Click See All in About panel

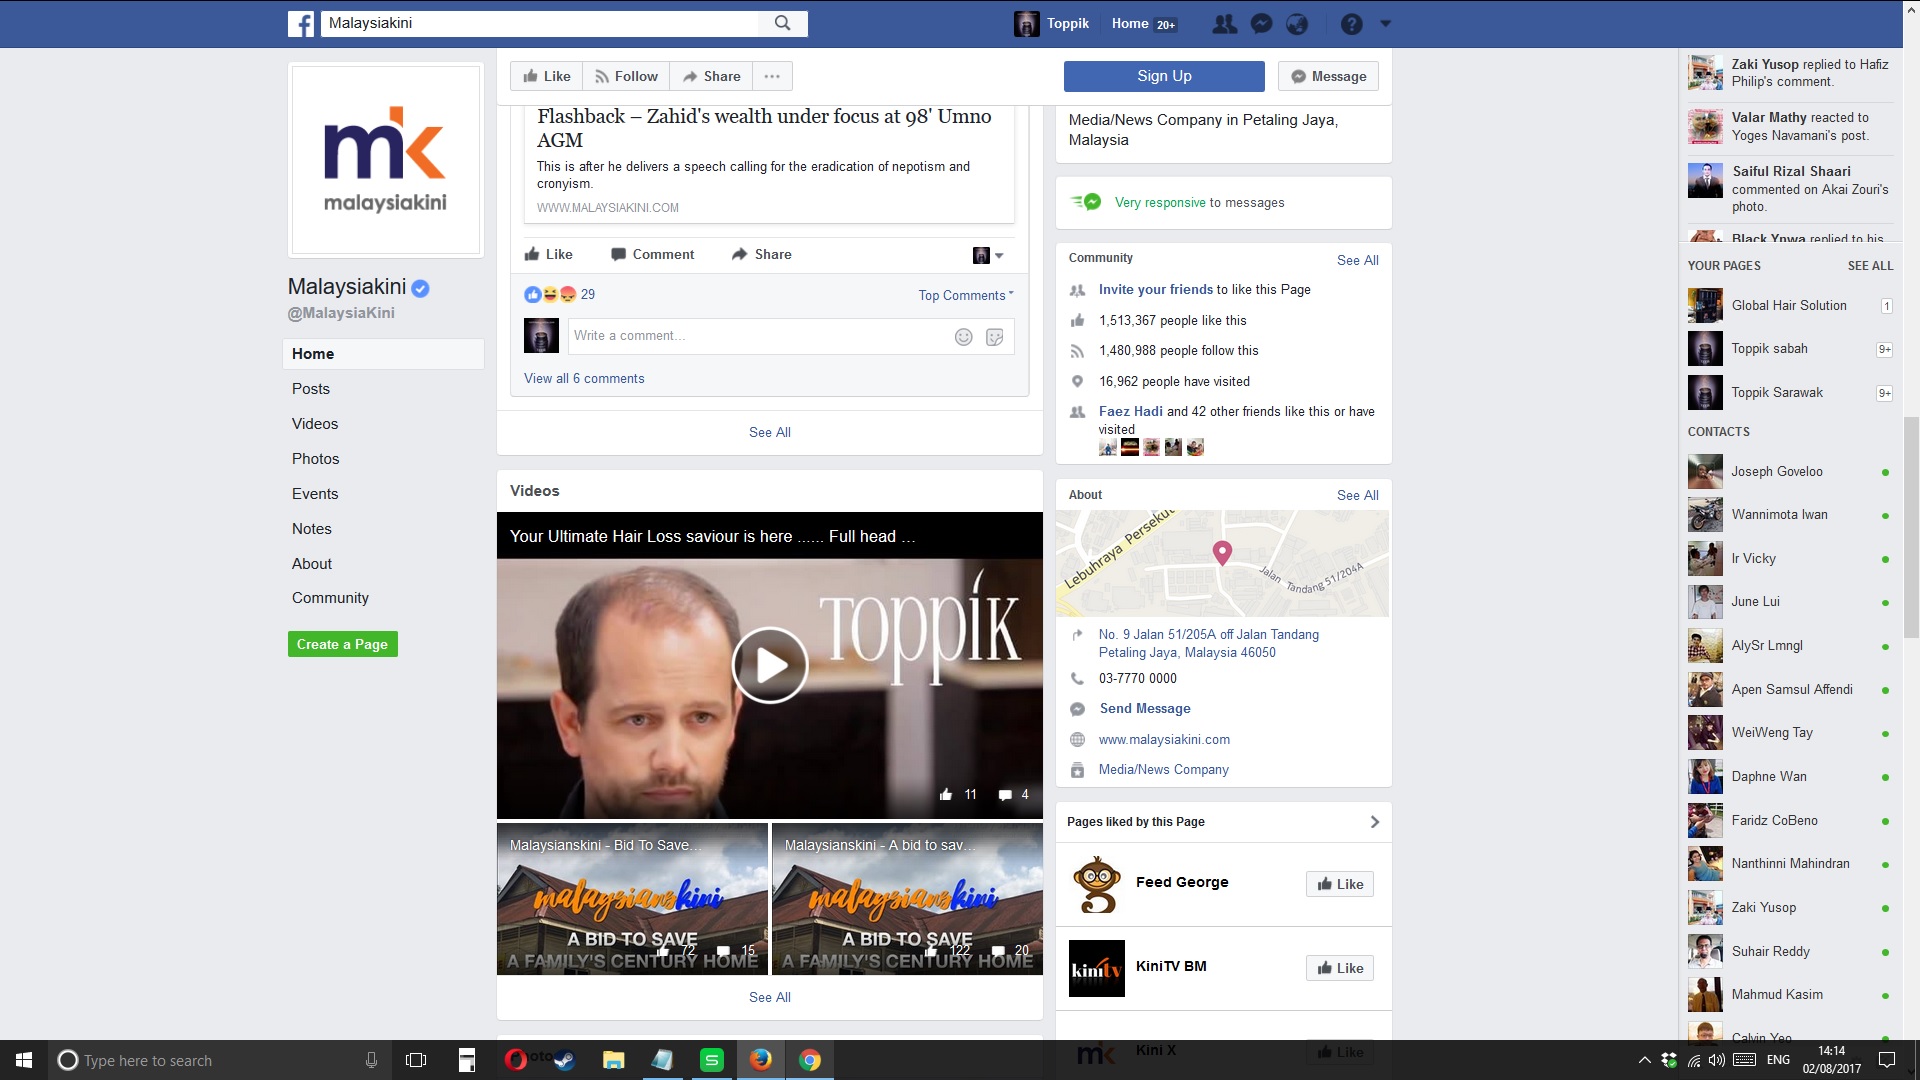[x=1357, y=495]
